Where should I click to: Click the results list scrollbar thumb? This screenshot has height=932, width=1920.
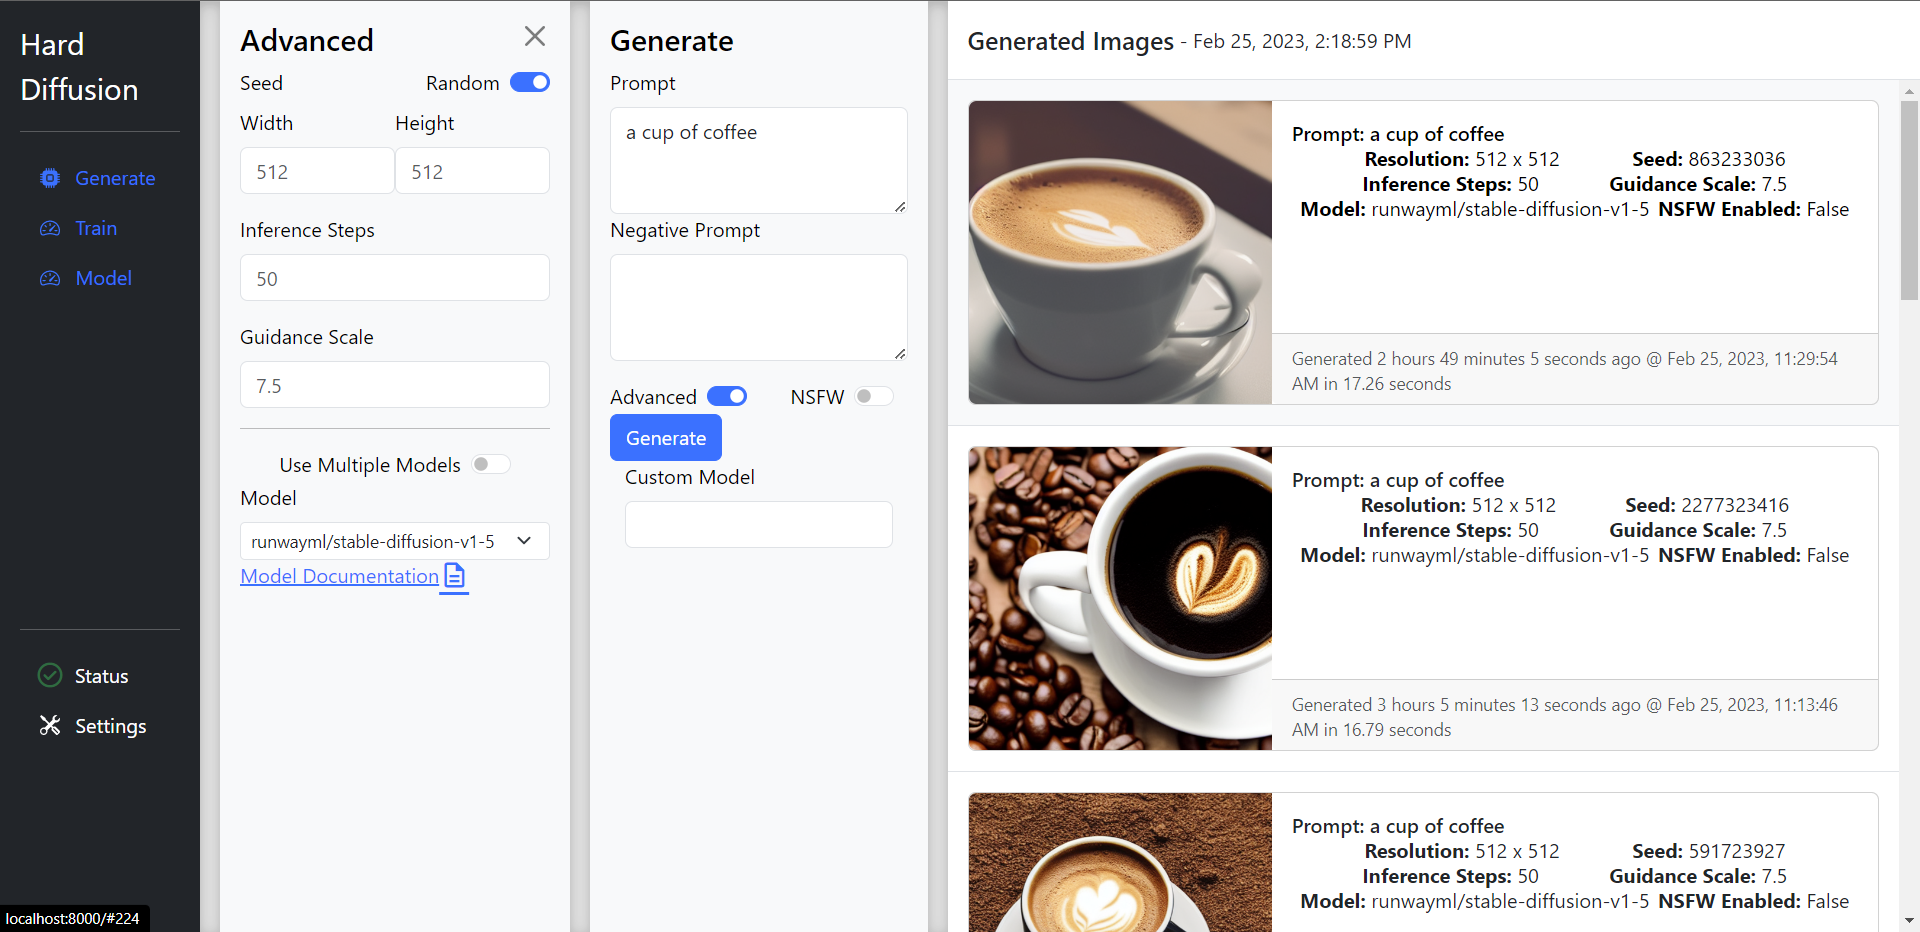pyautogui.click(x=1909, y=200)
